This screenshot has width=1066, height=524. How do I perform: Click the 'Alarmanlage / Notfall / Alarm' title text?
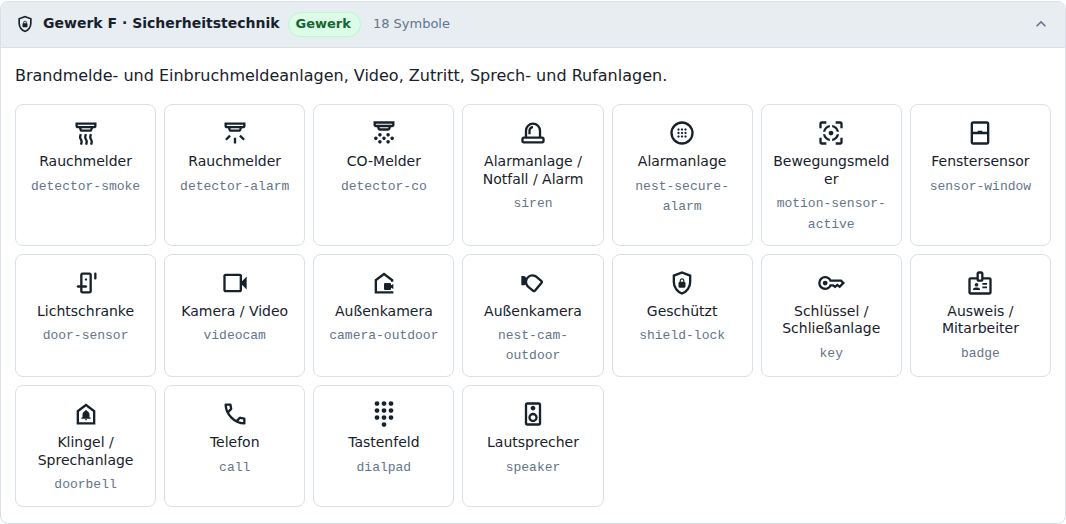click(533, 170)
